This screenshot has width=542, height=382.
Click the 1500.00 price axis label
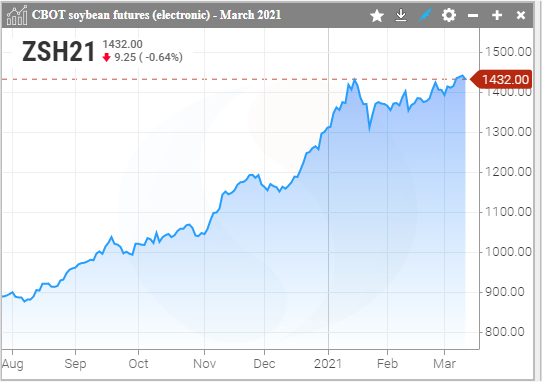pyautogui.click(x=508, y=52)
